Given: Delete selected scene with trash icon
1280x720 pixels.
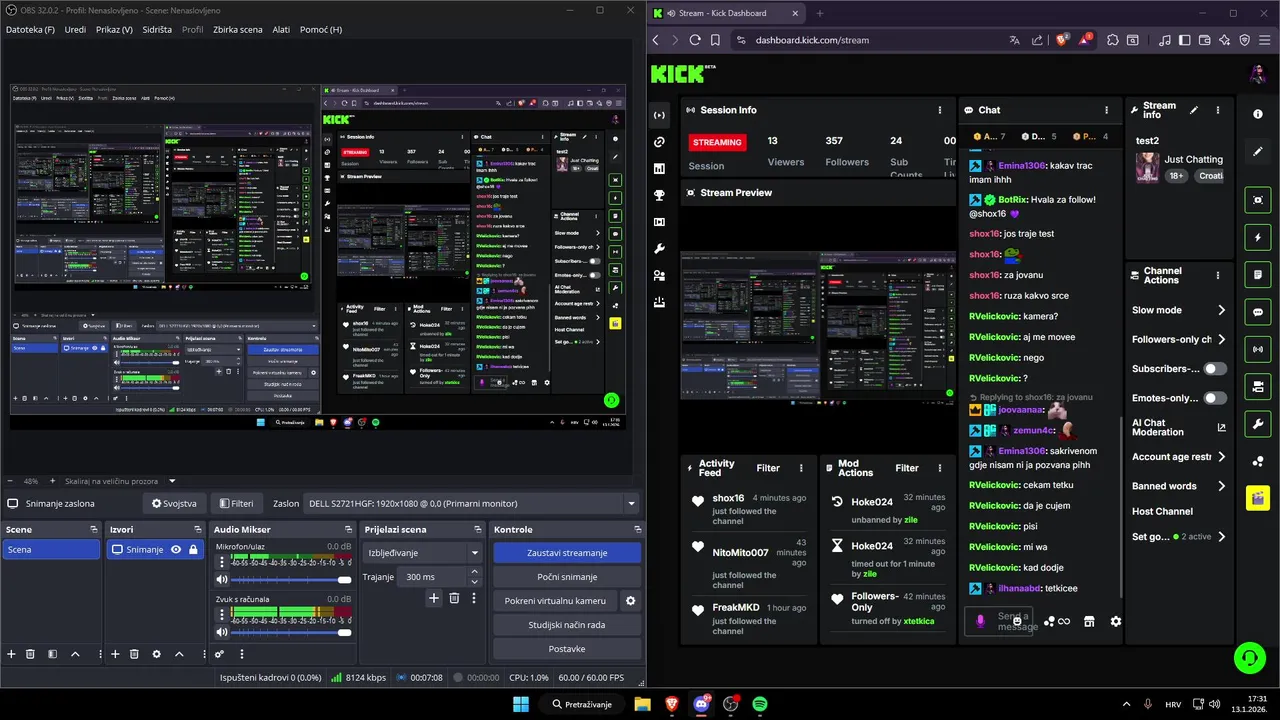Looking at the screenshot, I should [x=30, y=654].
